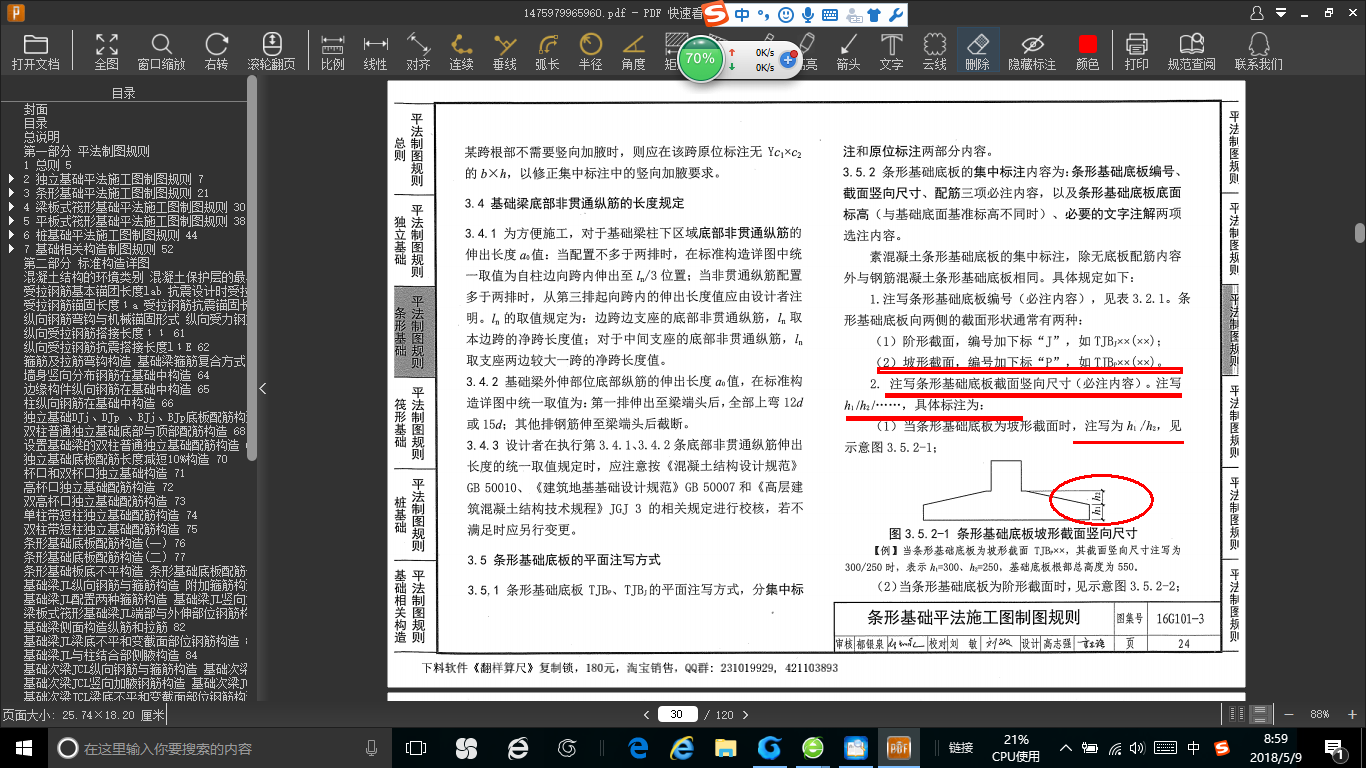
Task: Select the 角度 angle measure tool
Action: pyautogui.click(x=633, y=52)
